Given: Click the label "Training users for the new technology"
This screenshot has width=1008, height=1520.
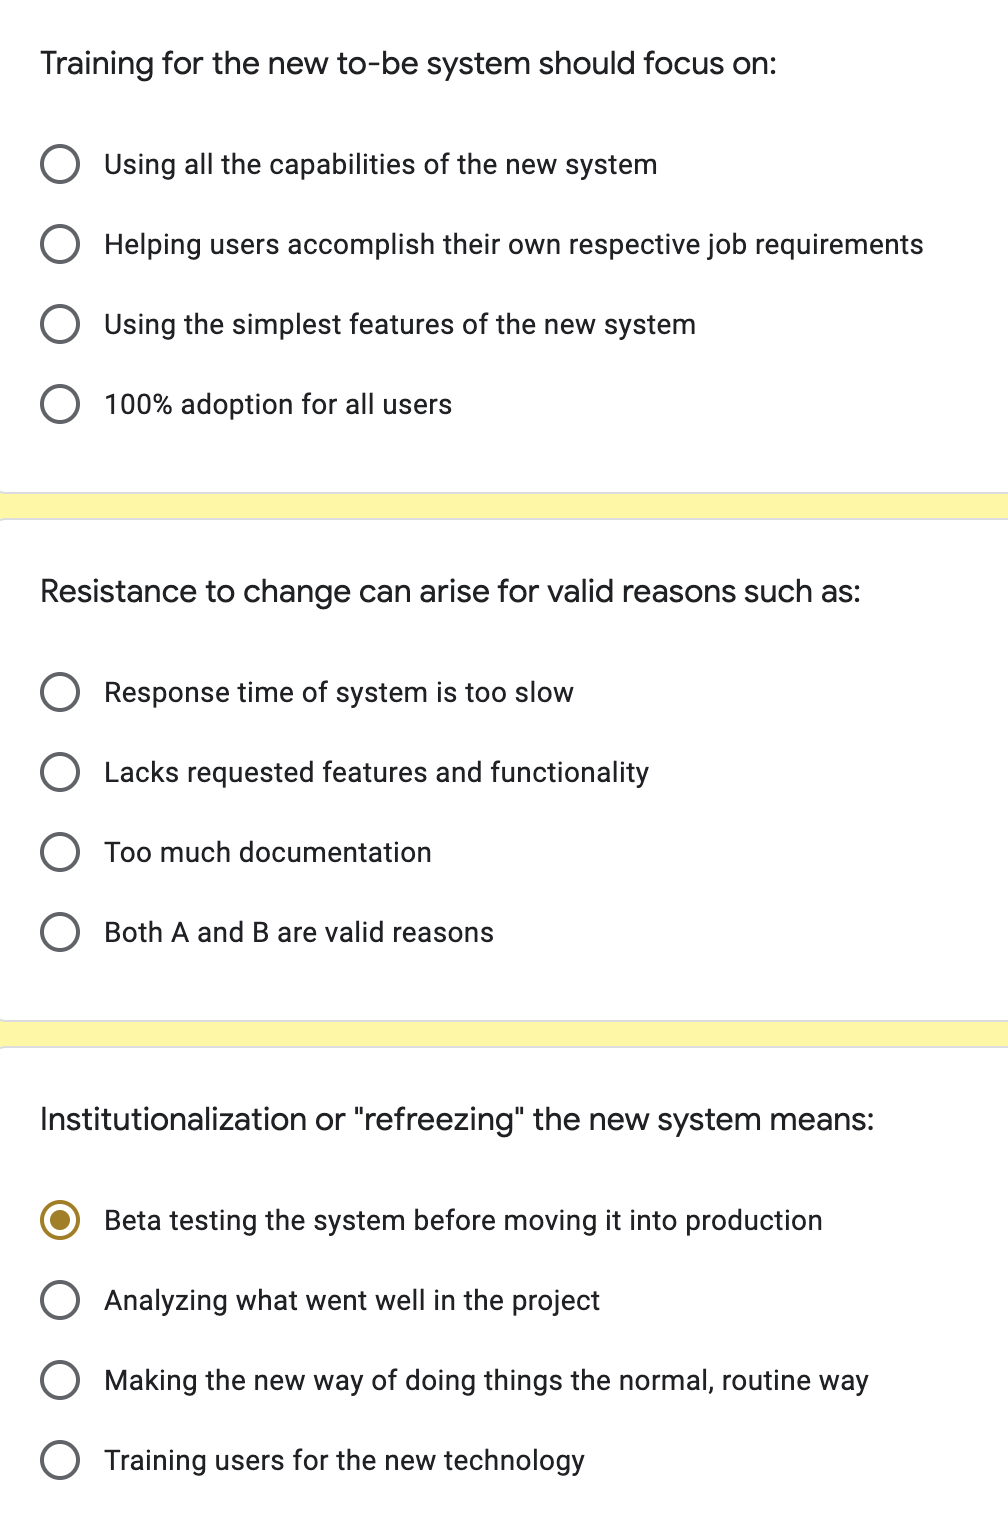Looking at the screenshot, I should [344, 1459].
